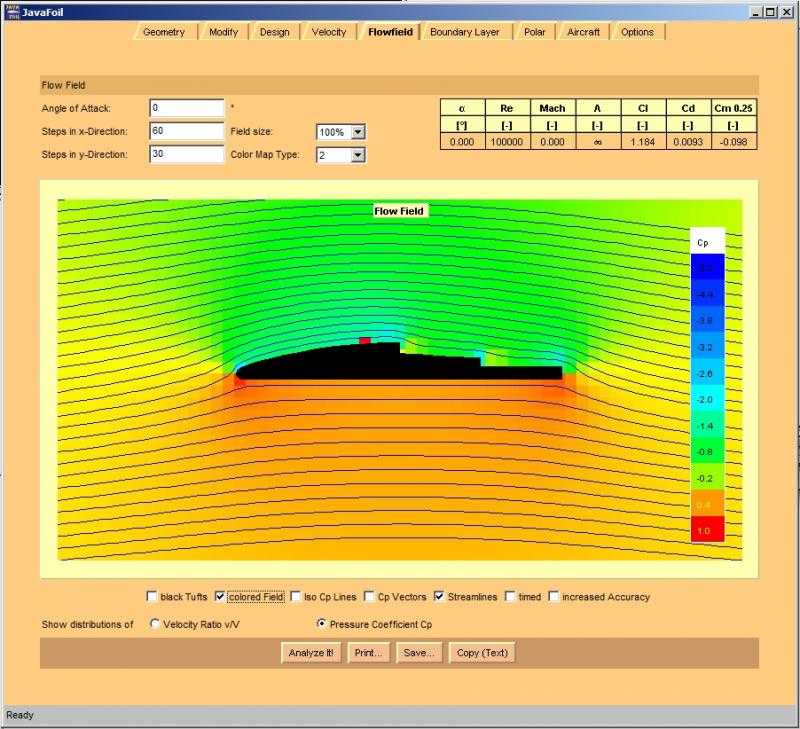Click the Angle of Attack input field
The height and width of the screenshot is (729, 800).
(186, 108)
